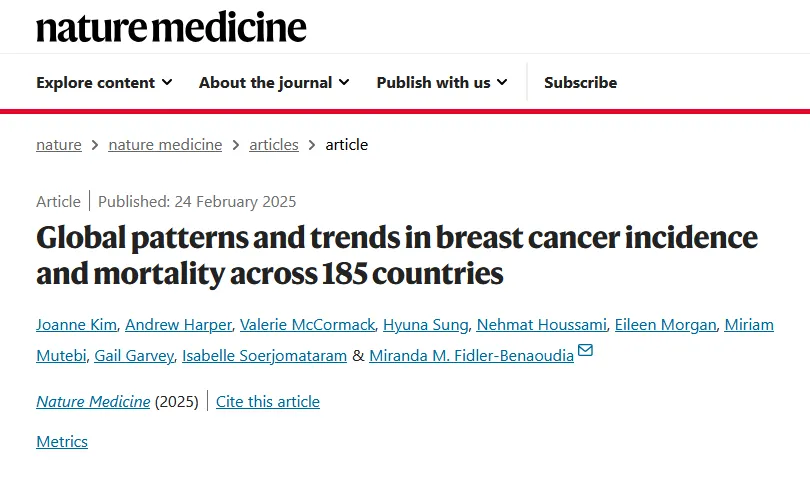Open nature medicine breadcrumb link
Viewport: 810px width, 494px height.
click(x=165, y=145)
